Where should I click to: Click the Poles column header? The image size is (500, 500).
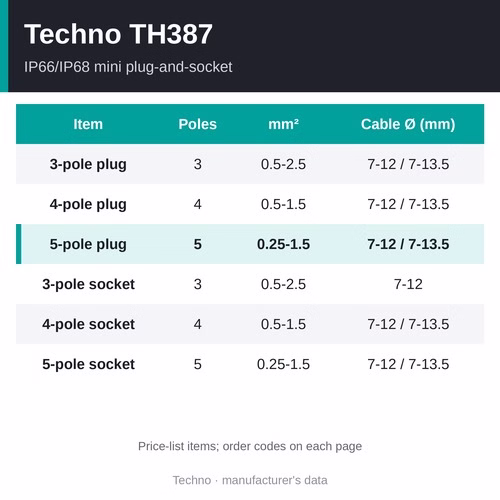[198, 124]
